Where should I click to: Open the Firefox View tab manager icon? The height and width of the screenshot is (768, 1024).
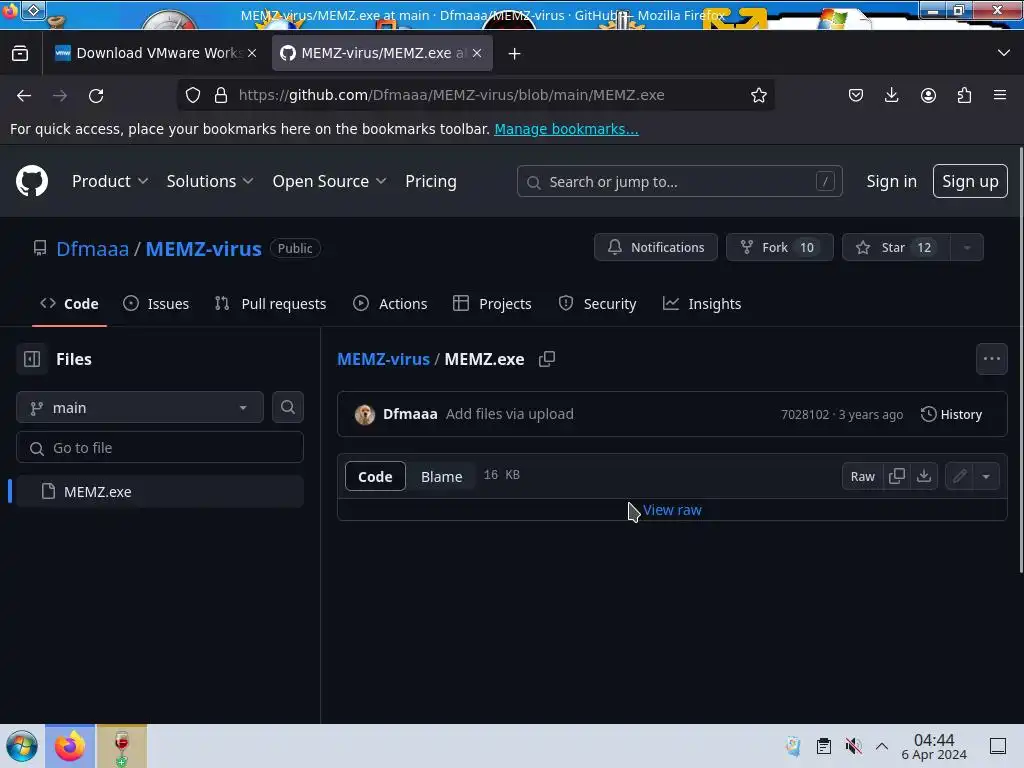point(20,53)
